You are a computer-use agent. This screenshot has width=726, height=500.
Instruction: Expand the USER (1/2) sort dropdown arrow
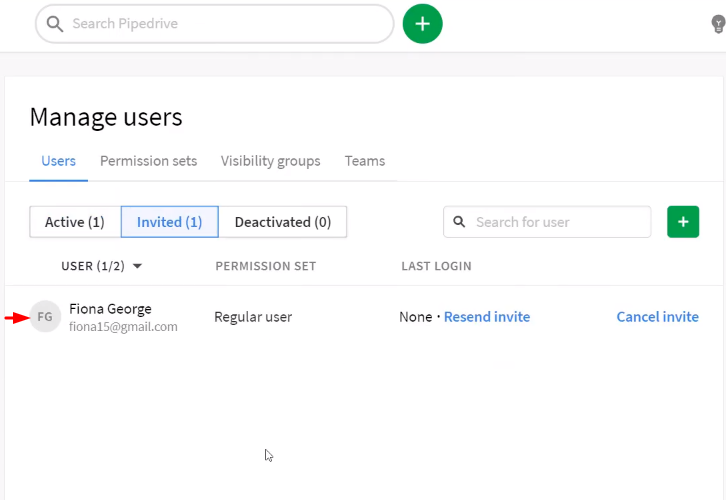click(137, 266)
